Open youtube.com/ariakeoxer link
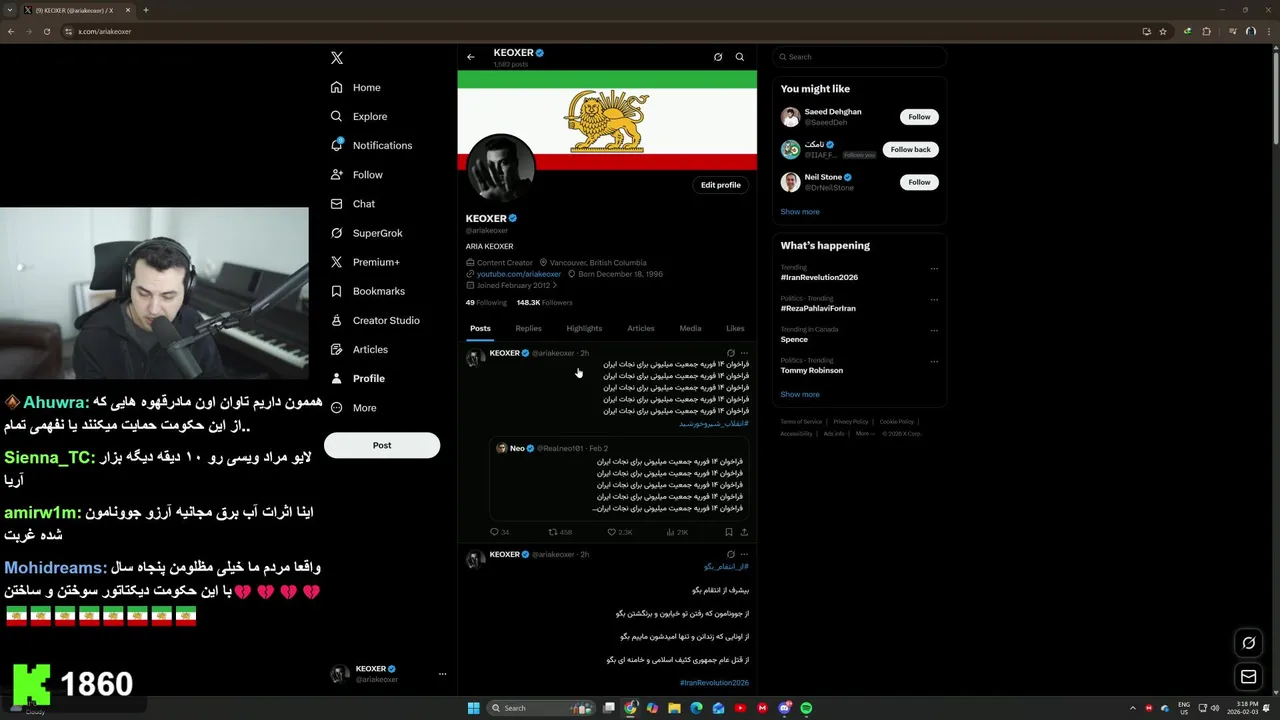The image size is (1280, 720). pyautogui.click(x=519, y=274)
